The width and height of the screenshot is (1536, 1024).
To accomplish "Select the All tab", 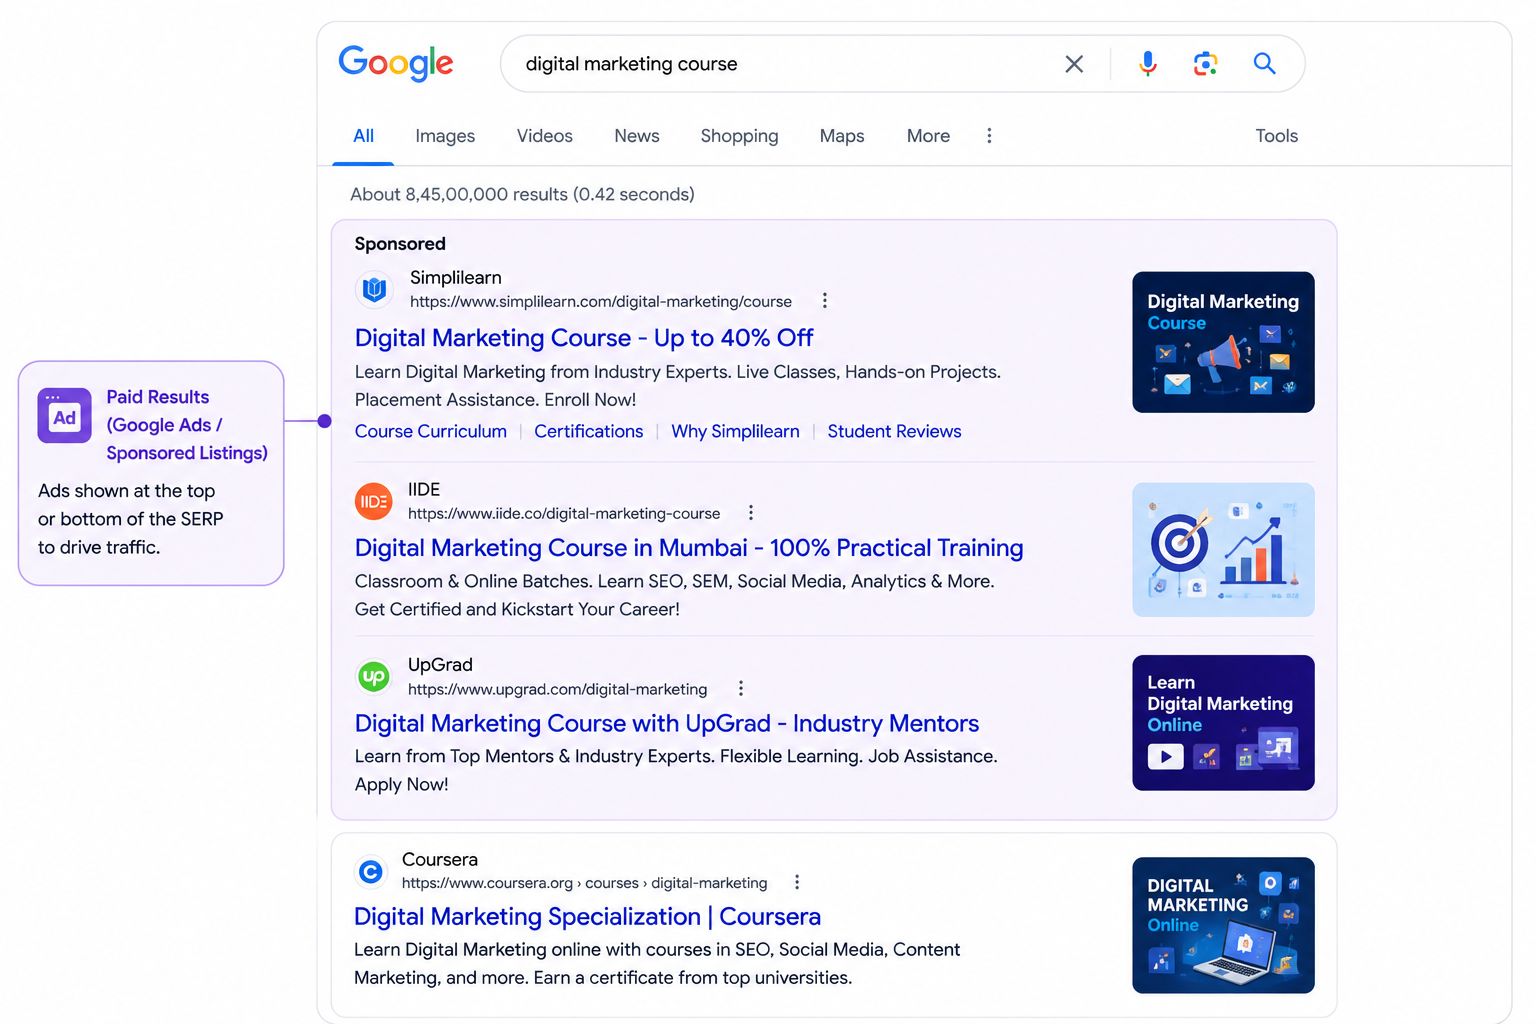I will [363, 136].
